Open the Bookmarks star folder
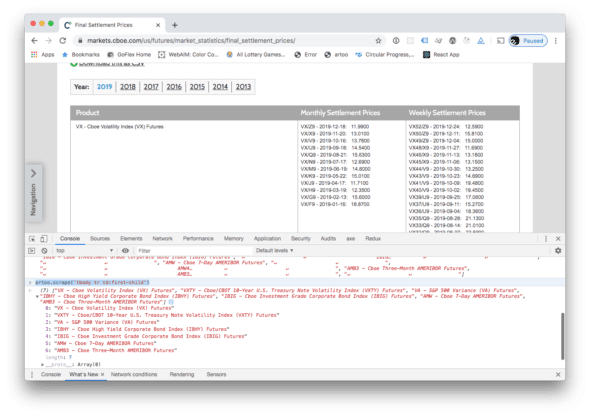This screenshot has width=590, height=416. pos(81,55)
